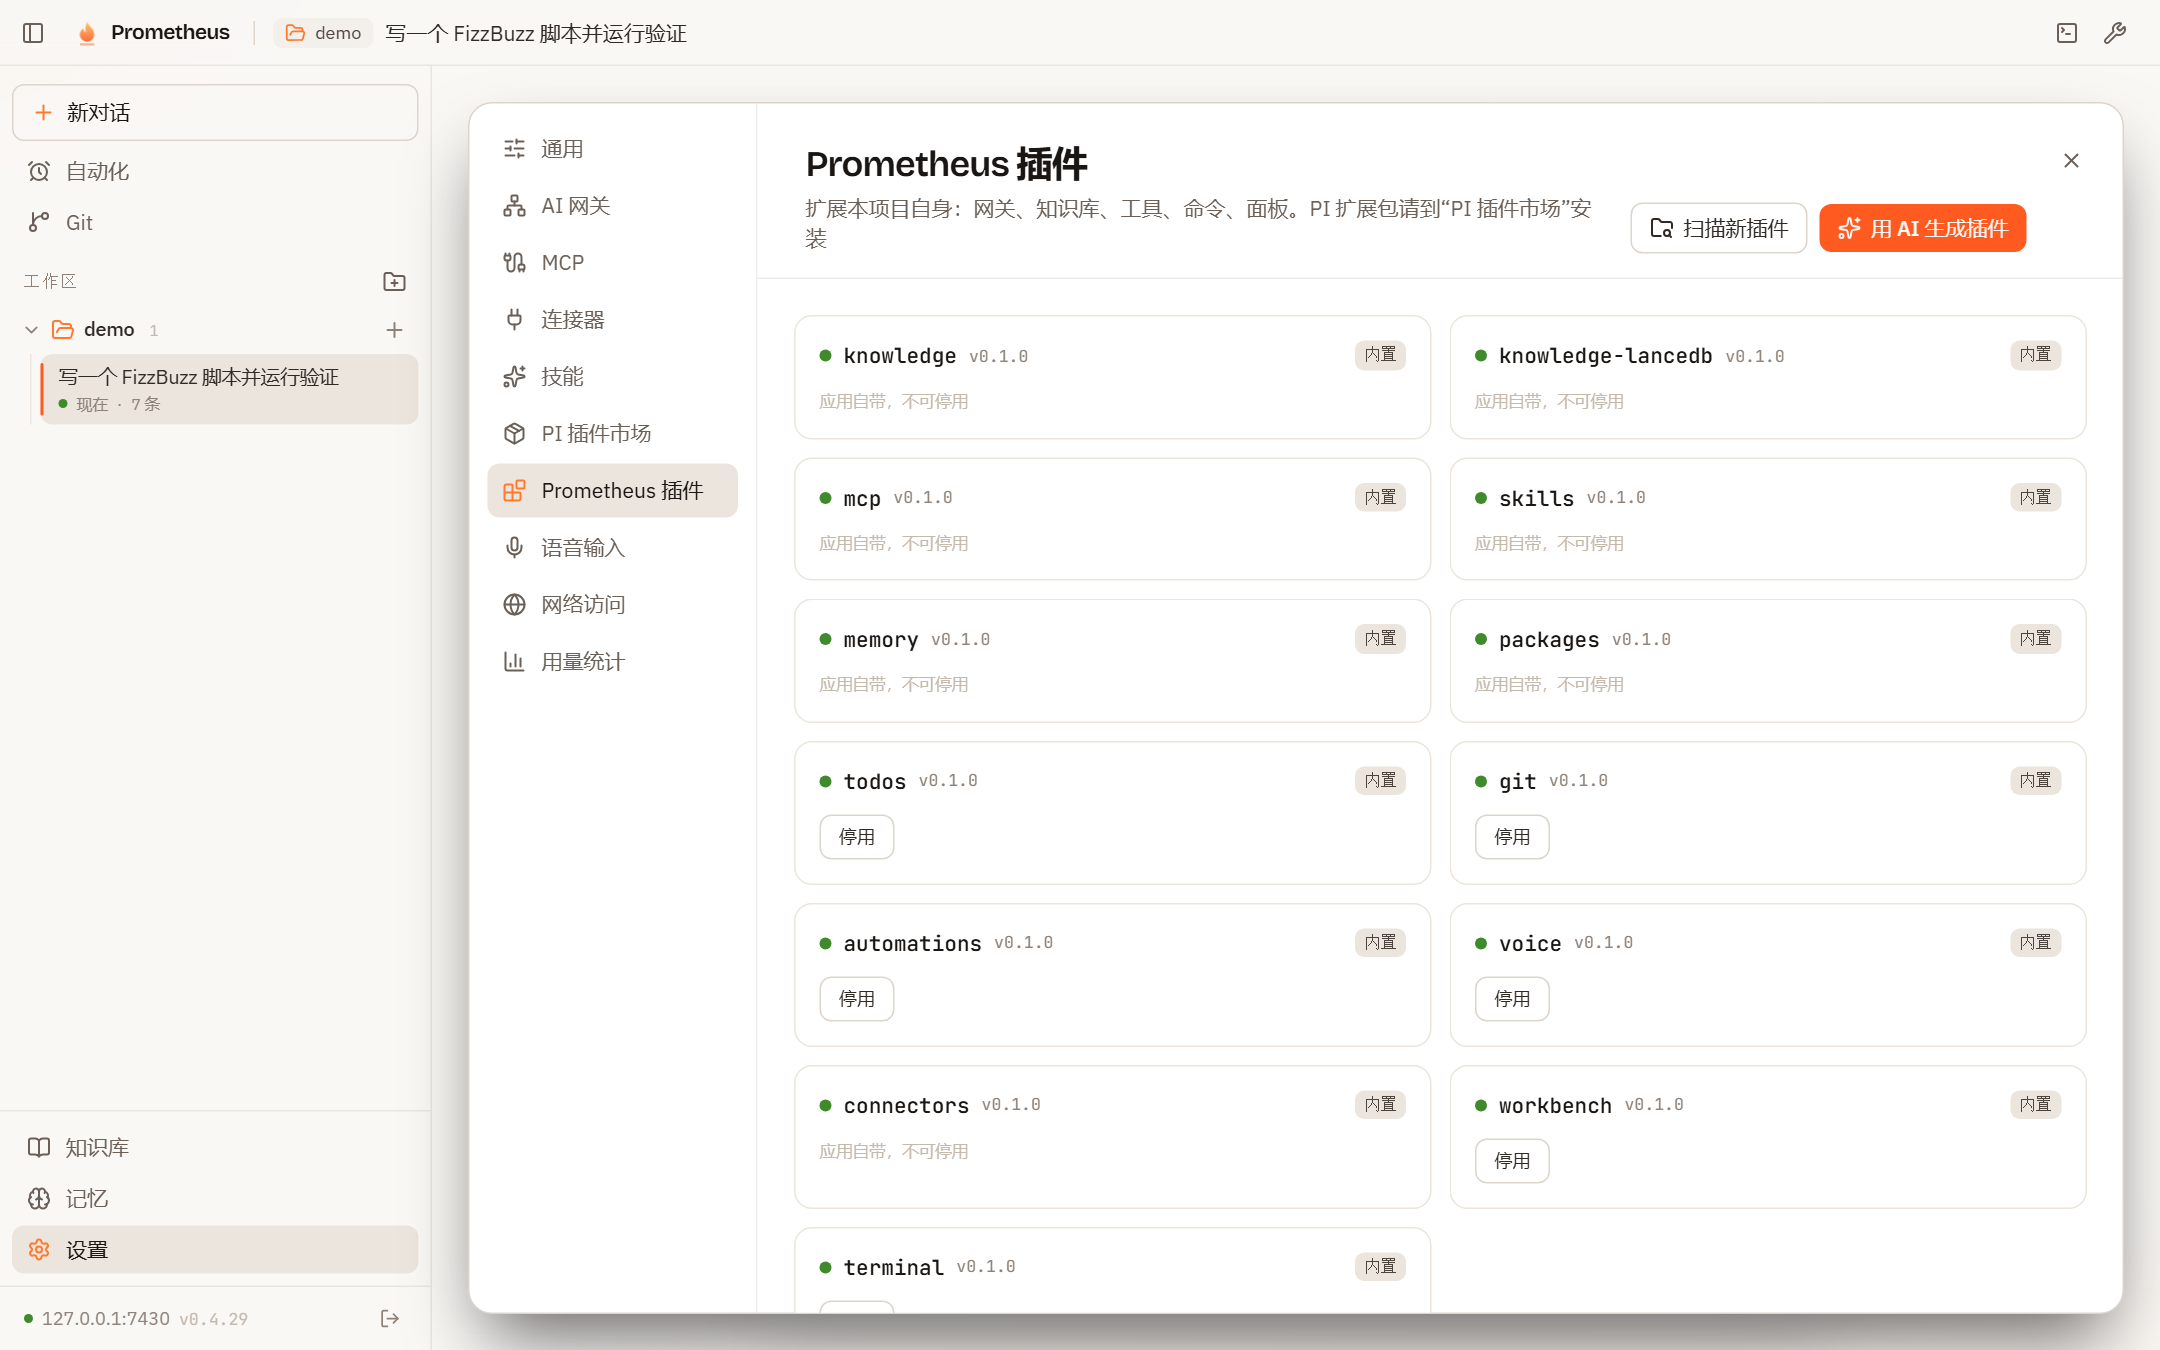Click the 用 AI 生成插件 button
2160x1350 pixels.
[x=1922, y=229]
